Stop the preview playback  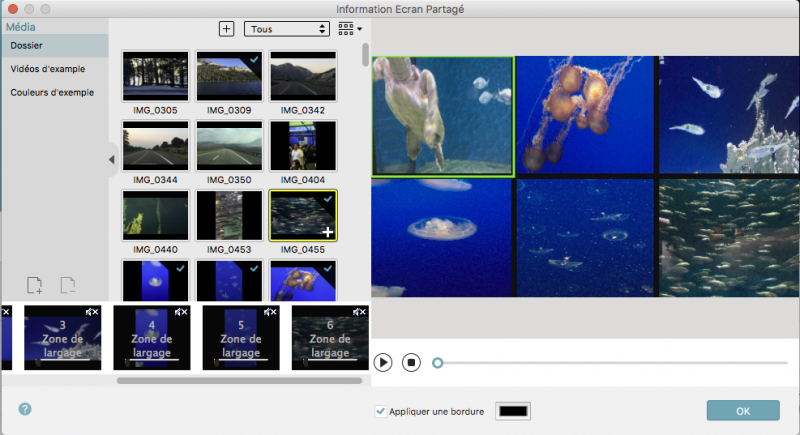coord(411,363)
